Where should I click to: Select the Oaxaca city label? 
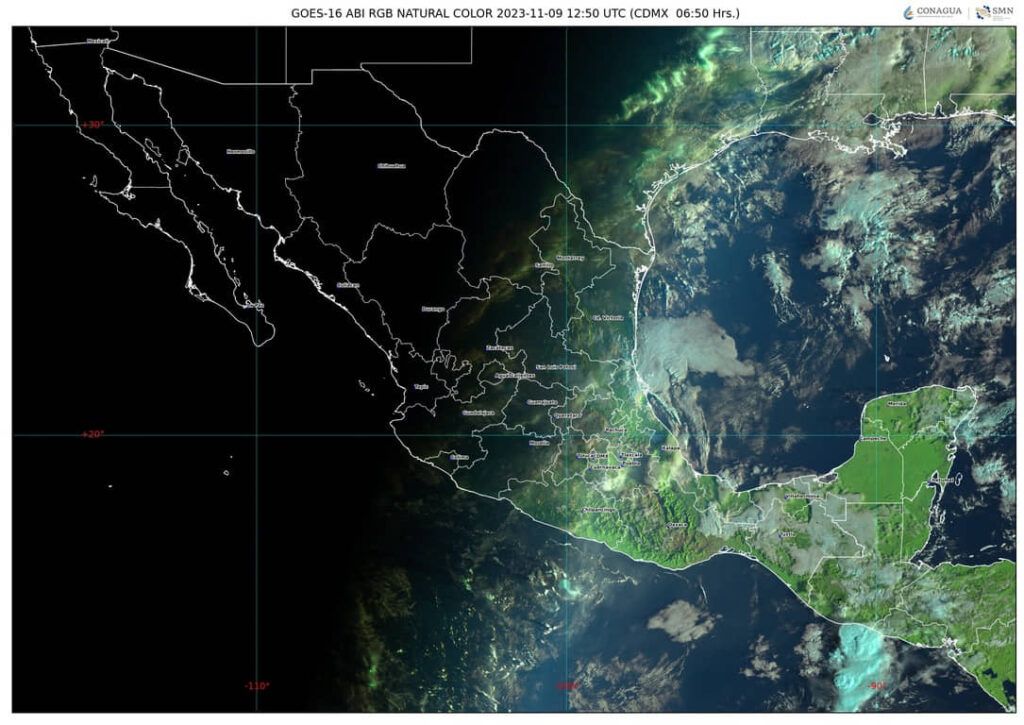pyautogui.click(x=678, y=524)
